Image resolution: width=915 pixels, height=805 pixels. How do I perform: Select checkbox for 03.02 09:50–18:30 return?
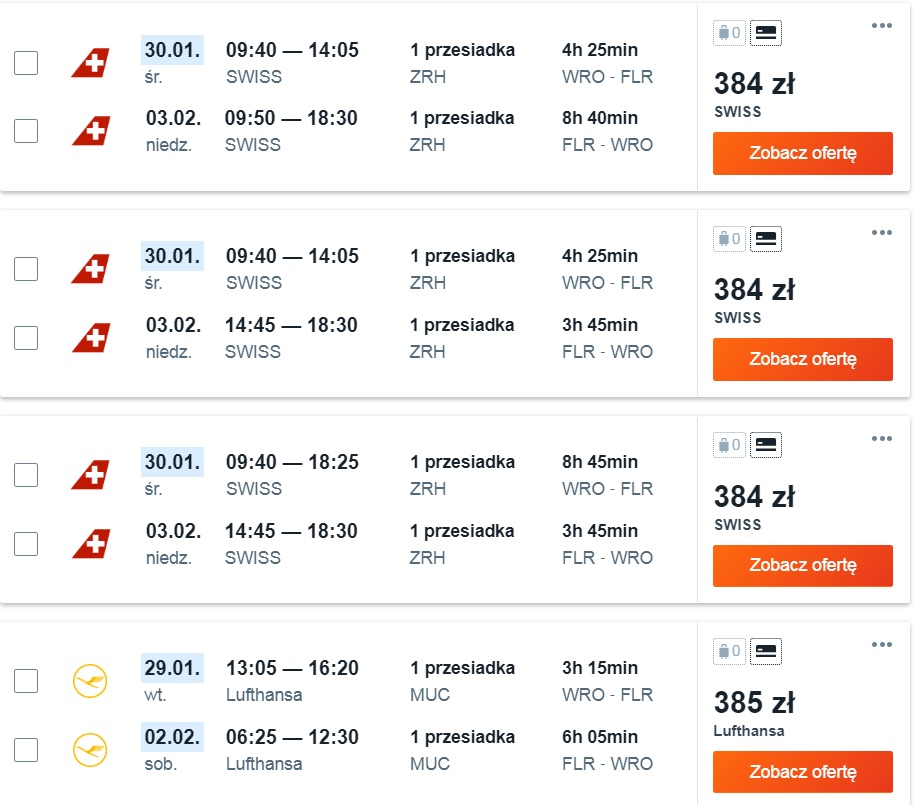pyautogui.click(x=26, y=131)
